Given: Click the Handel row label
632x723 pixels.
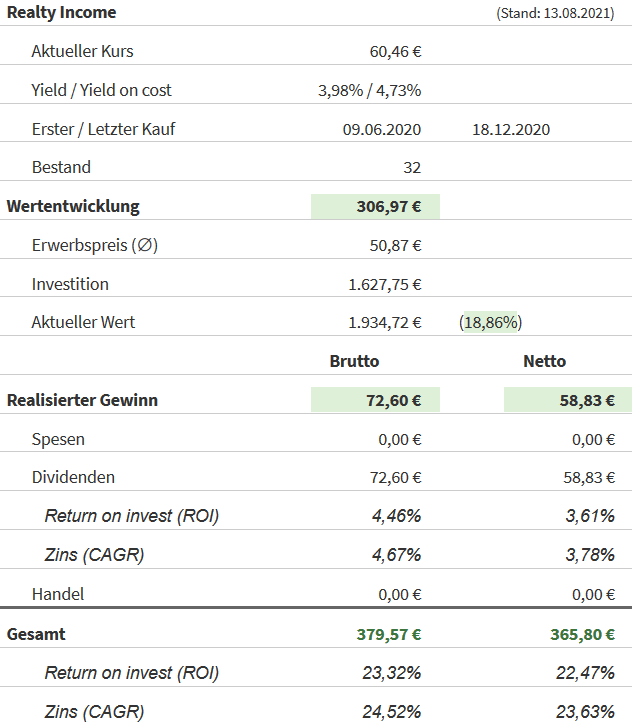Looking at the screenshot, I should (x=58, y=594).
